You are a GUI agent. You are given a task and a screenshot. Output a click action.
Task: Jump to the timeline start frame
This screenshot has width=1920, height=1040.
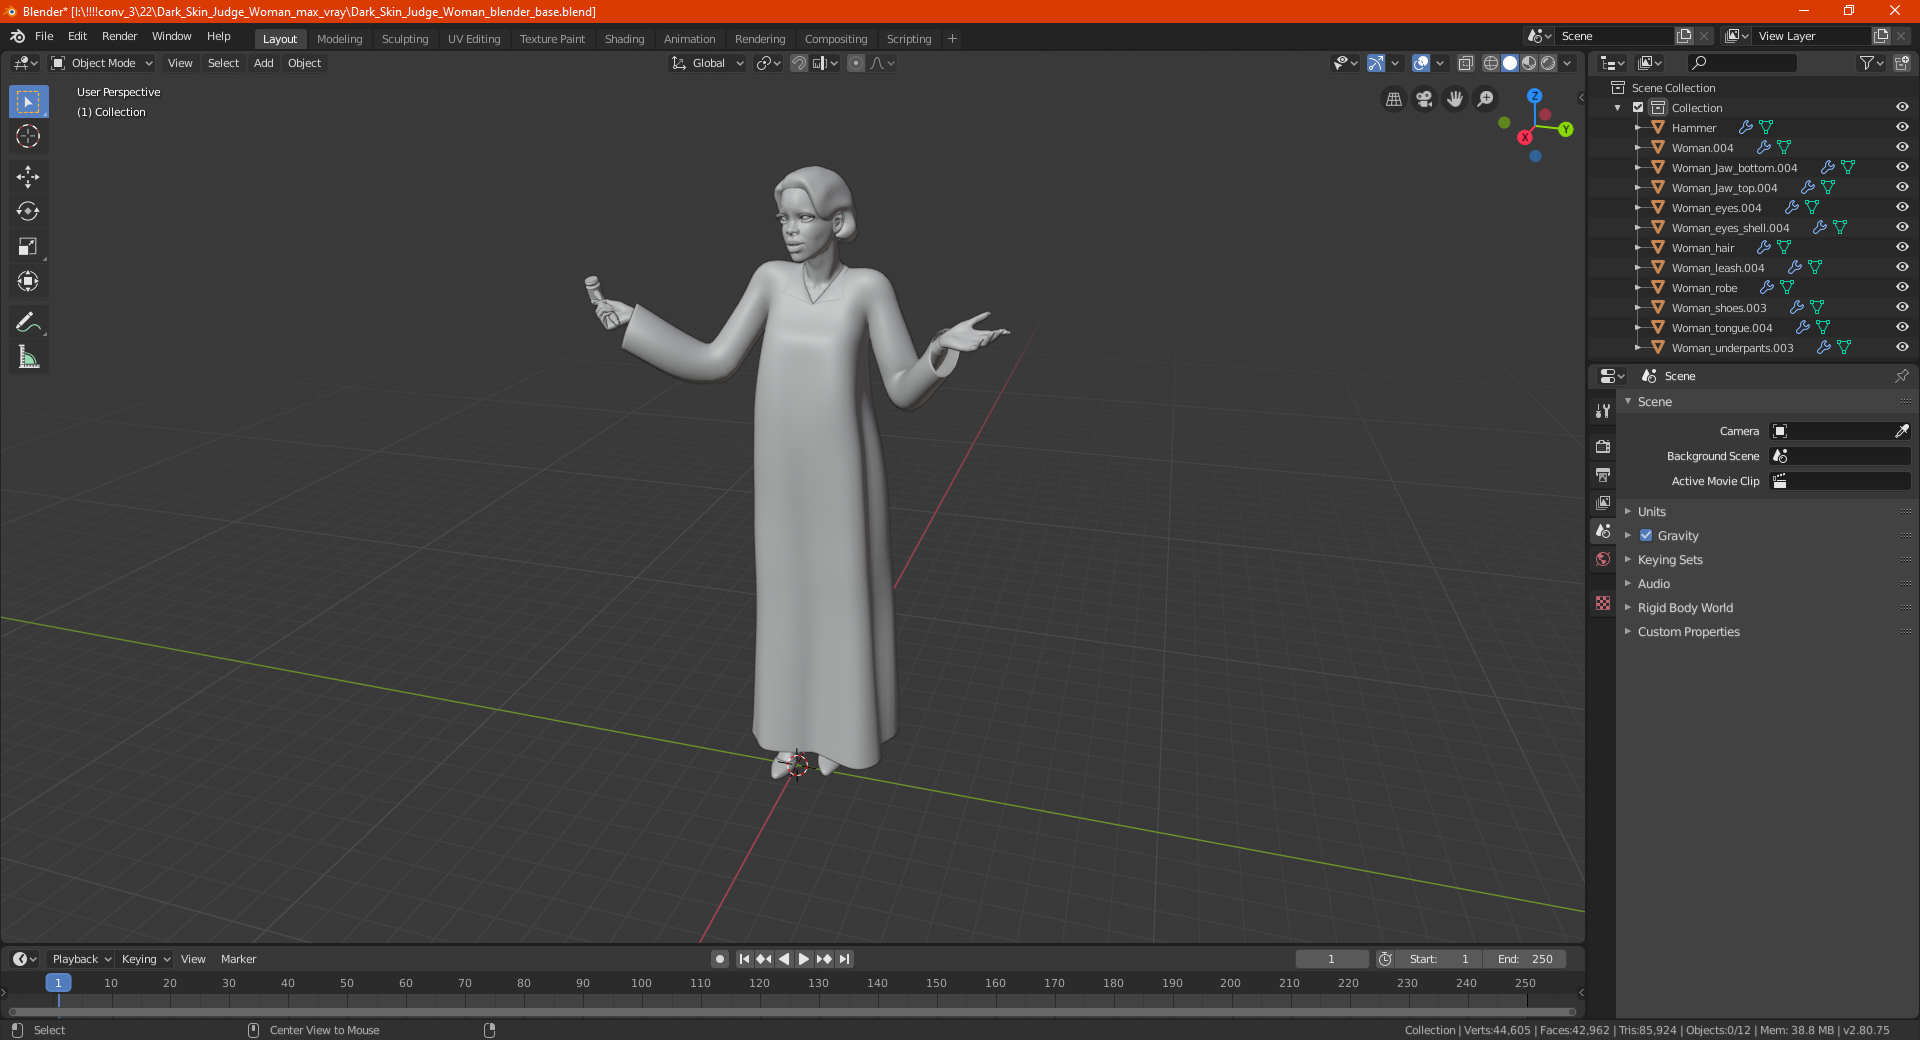(x=744, y=959)
